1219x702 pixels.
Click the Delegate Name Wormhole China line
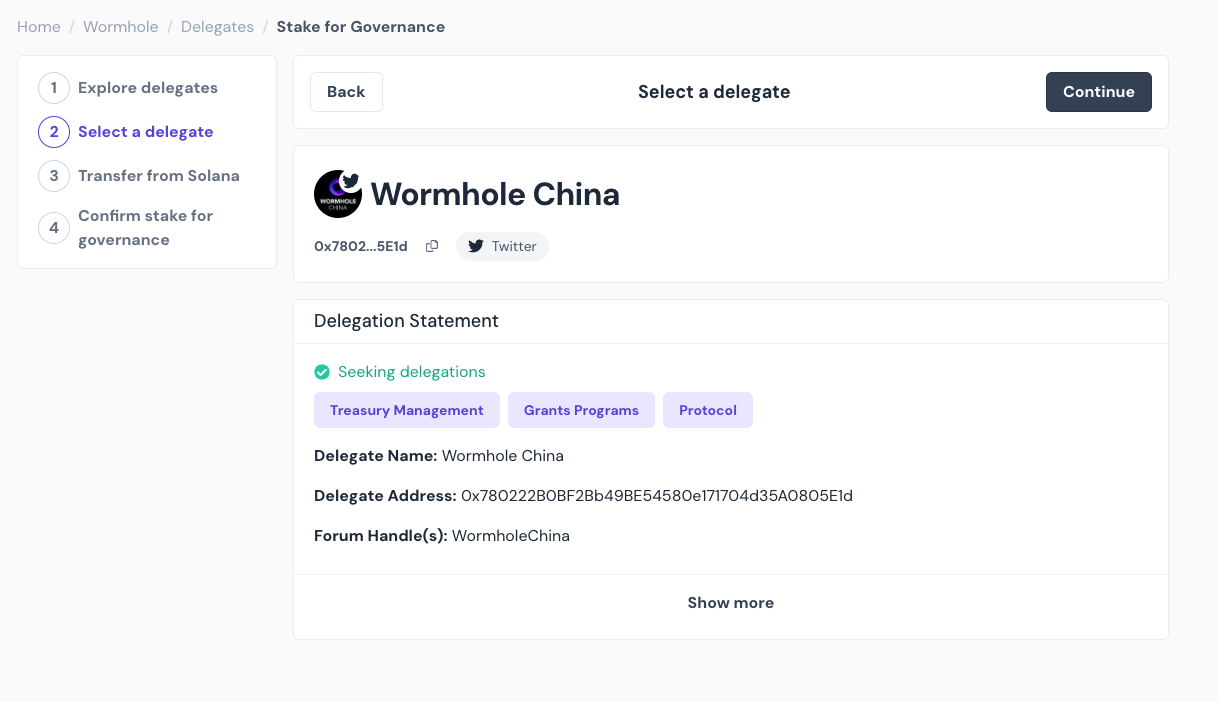(x=439, y=456)
